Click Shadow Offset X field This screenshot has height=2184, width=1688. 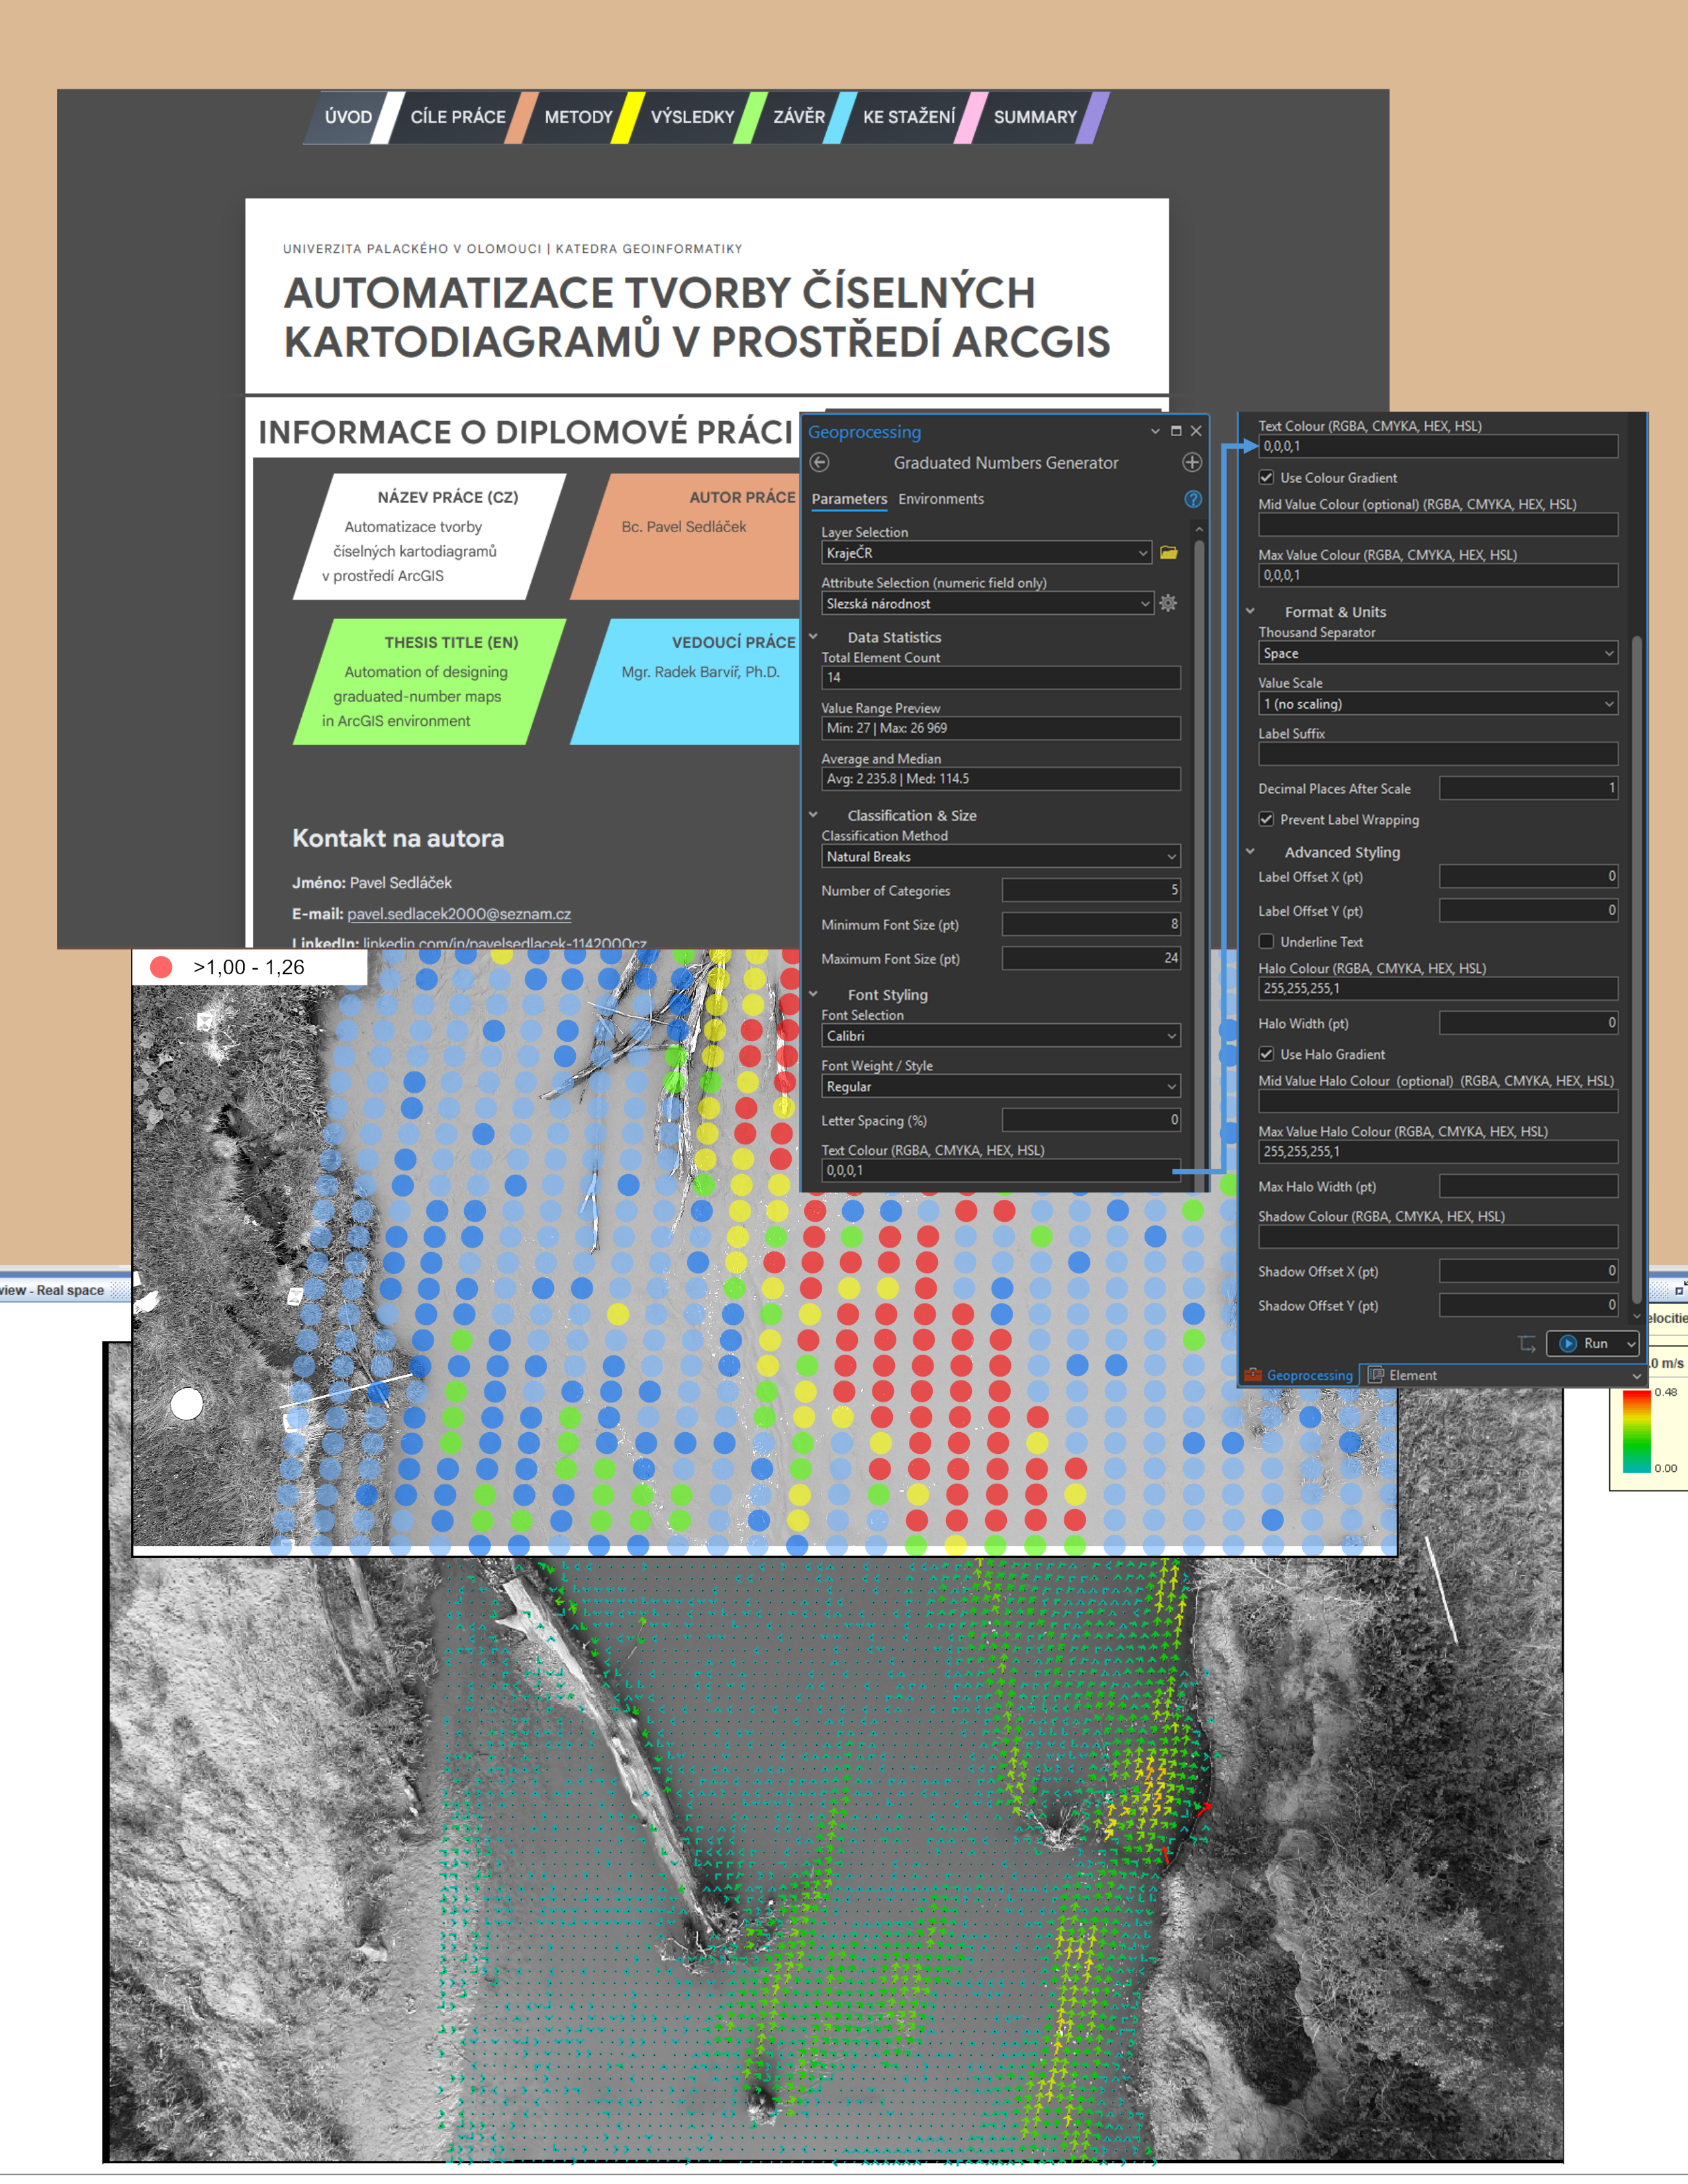1528,1271
